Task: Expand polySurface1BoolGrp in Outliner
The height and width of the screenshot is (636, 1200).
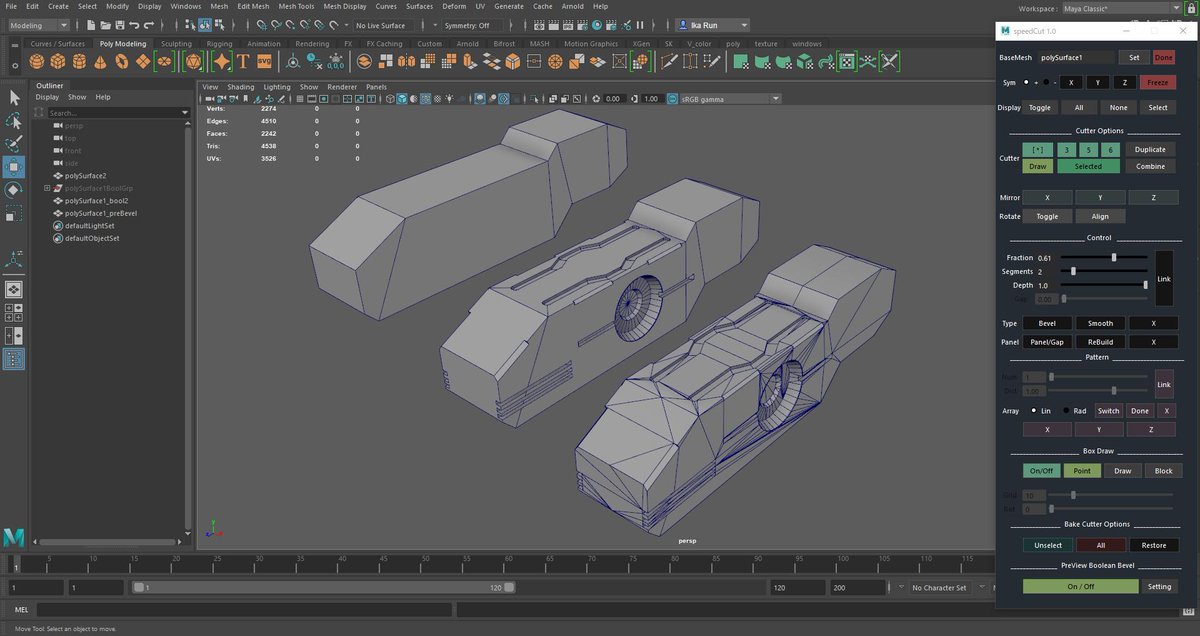Action: 47,188
